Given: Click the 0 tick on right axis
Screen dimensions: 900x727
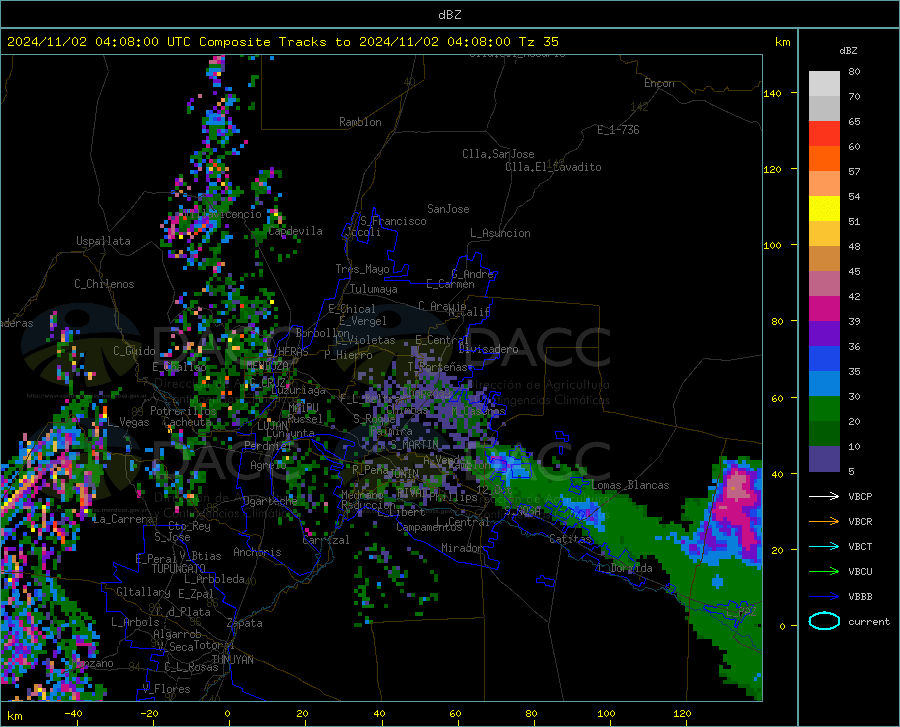Looking at the screenshot, I should 782,626.
